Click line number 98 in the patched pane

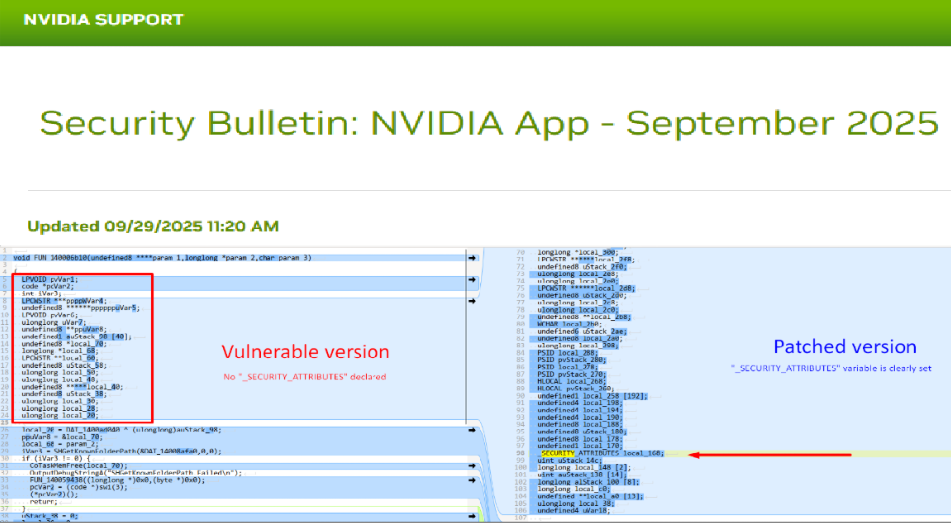coord(522,453)
